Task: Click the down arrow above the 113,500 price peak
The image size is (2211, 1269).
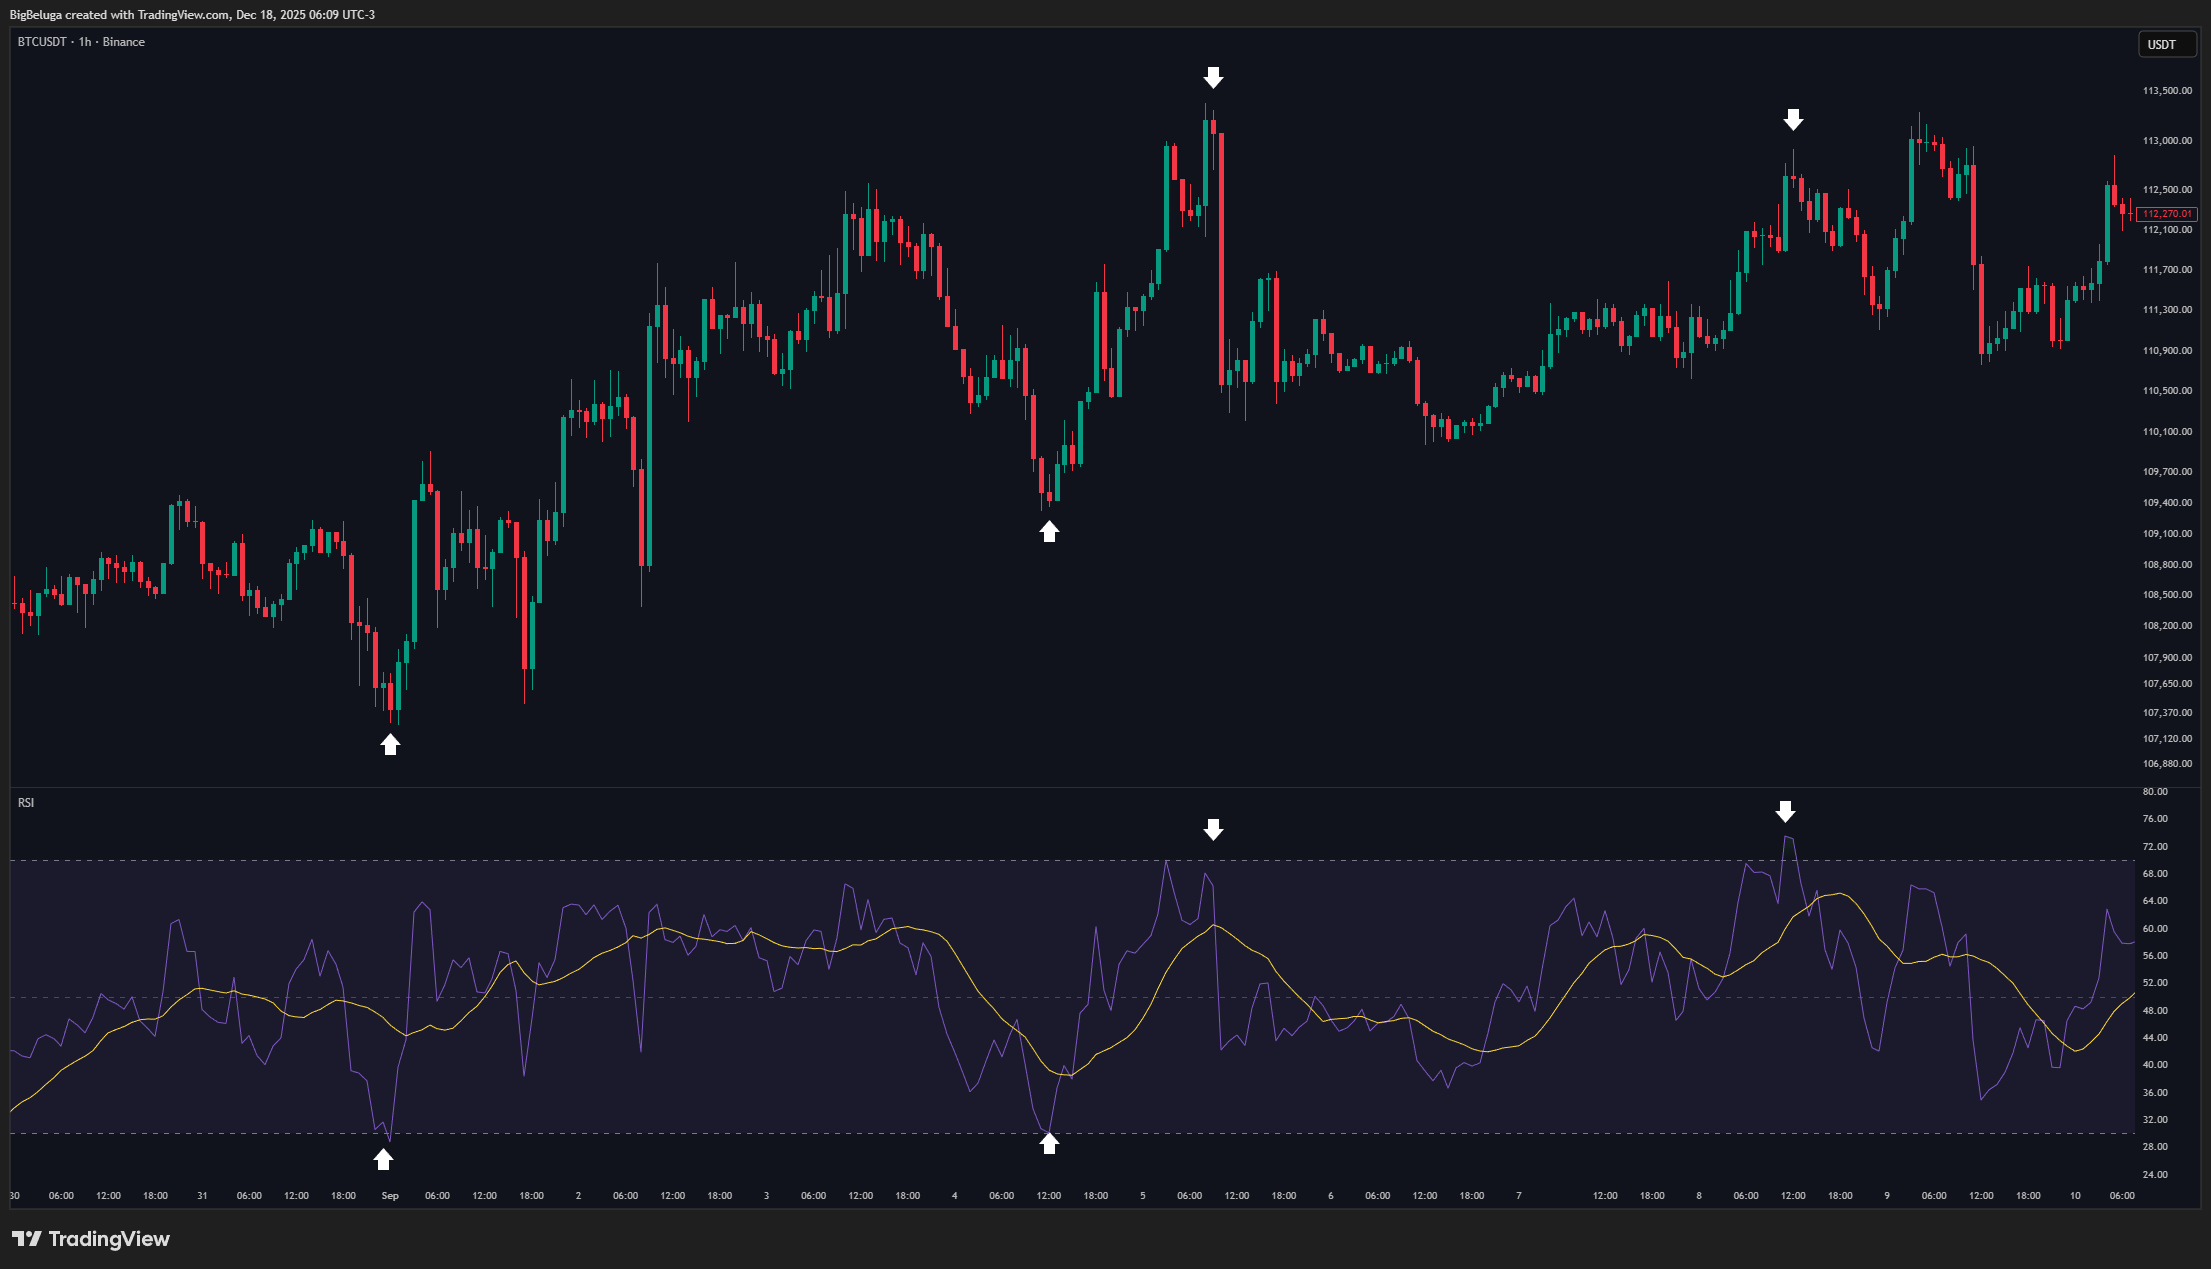Action: (1213, 78)
